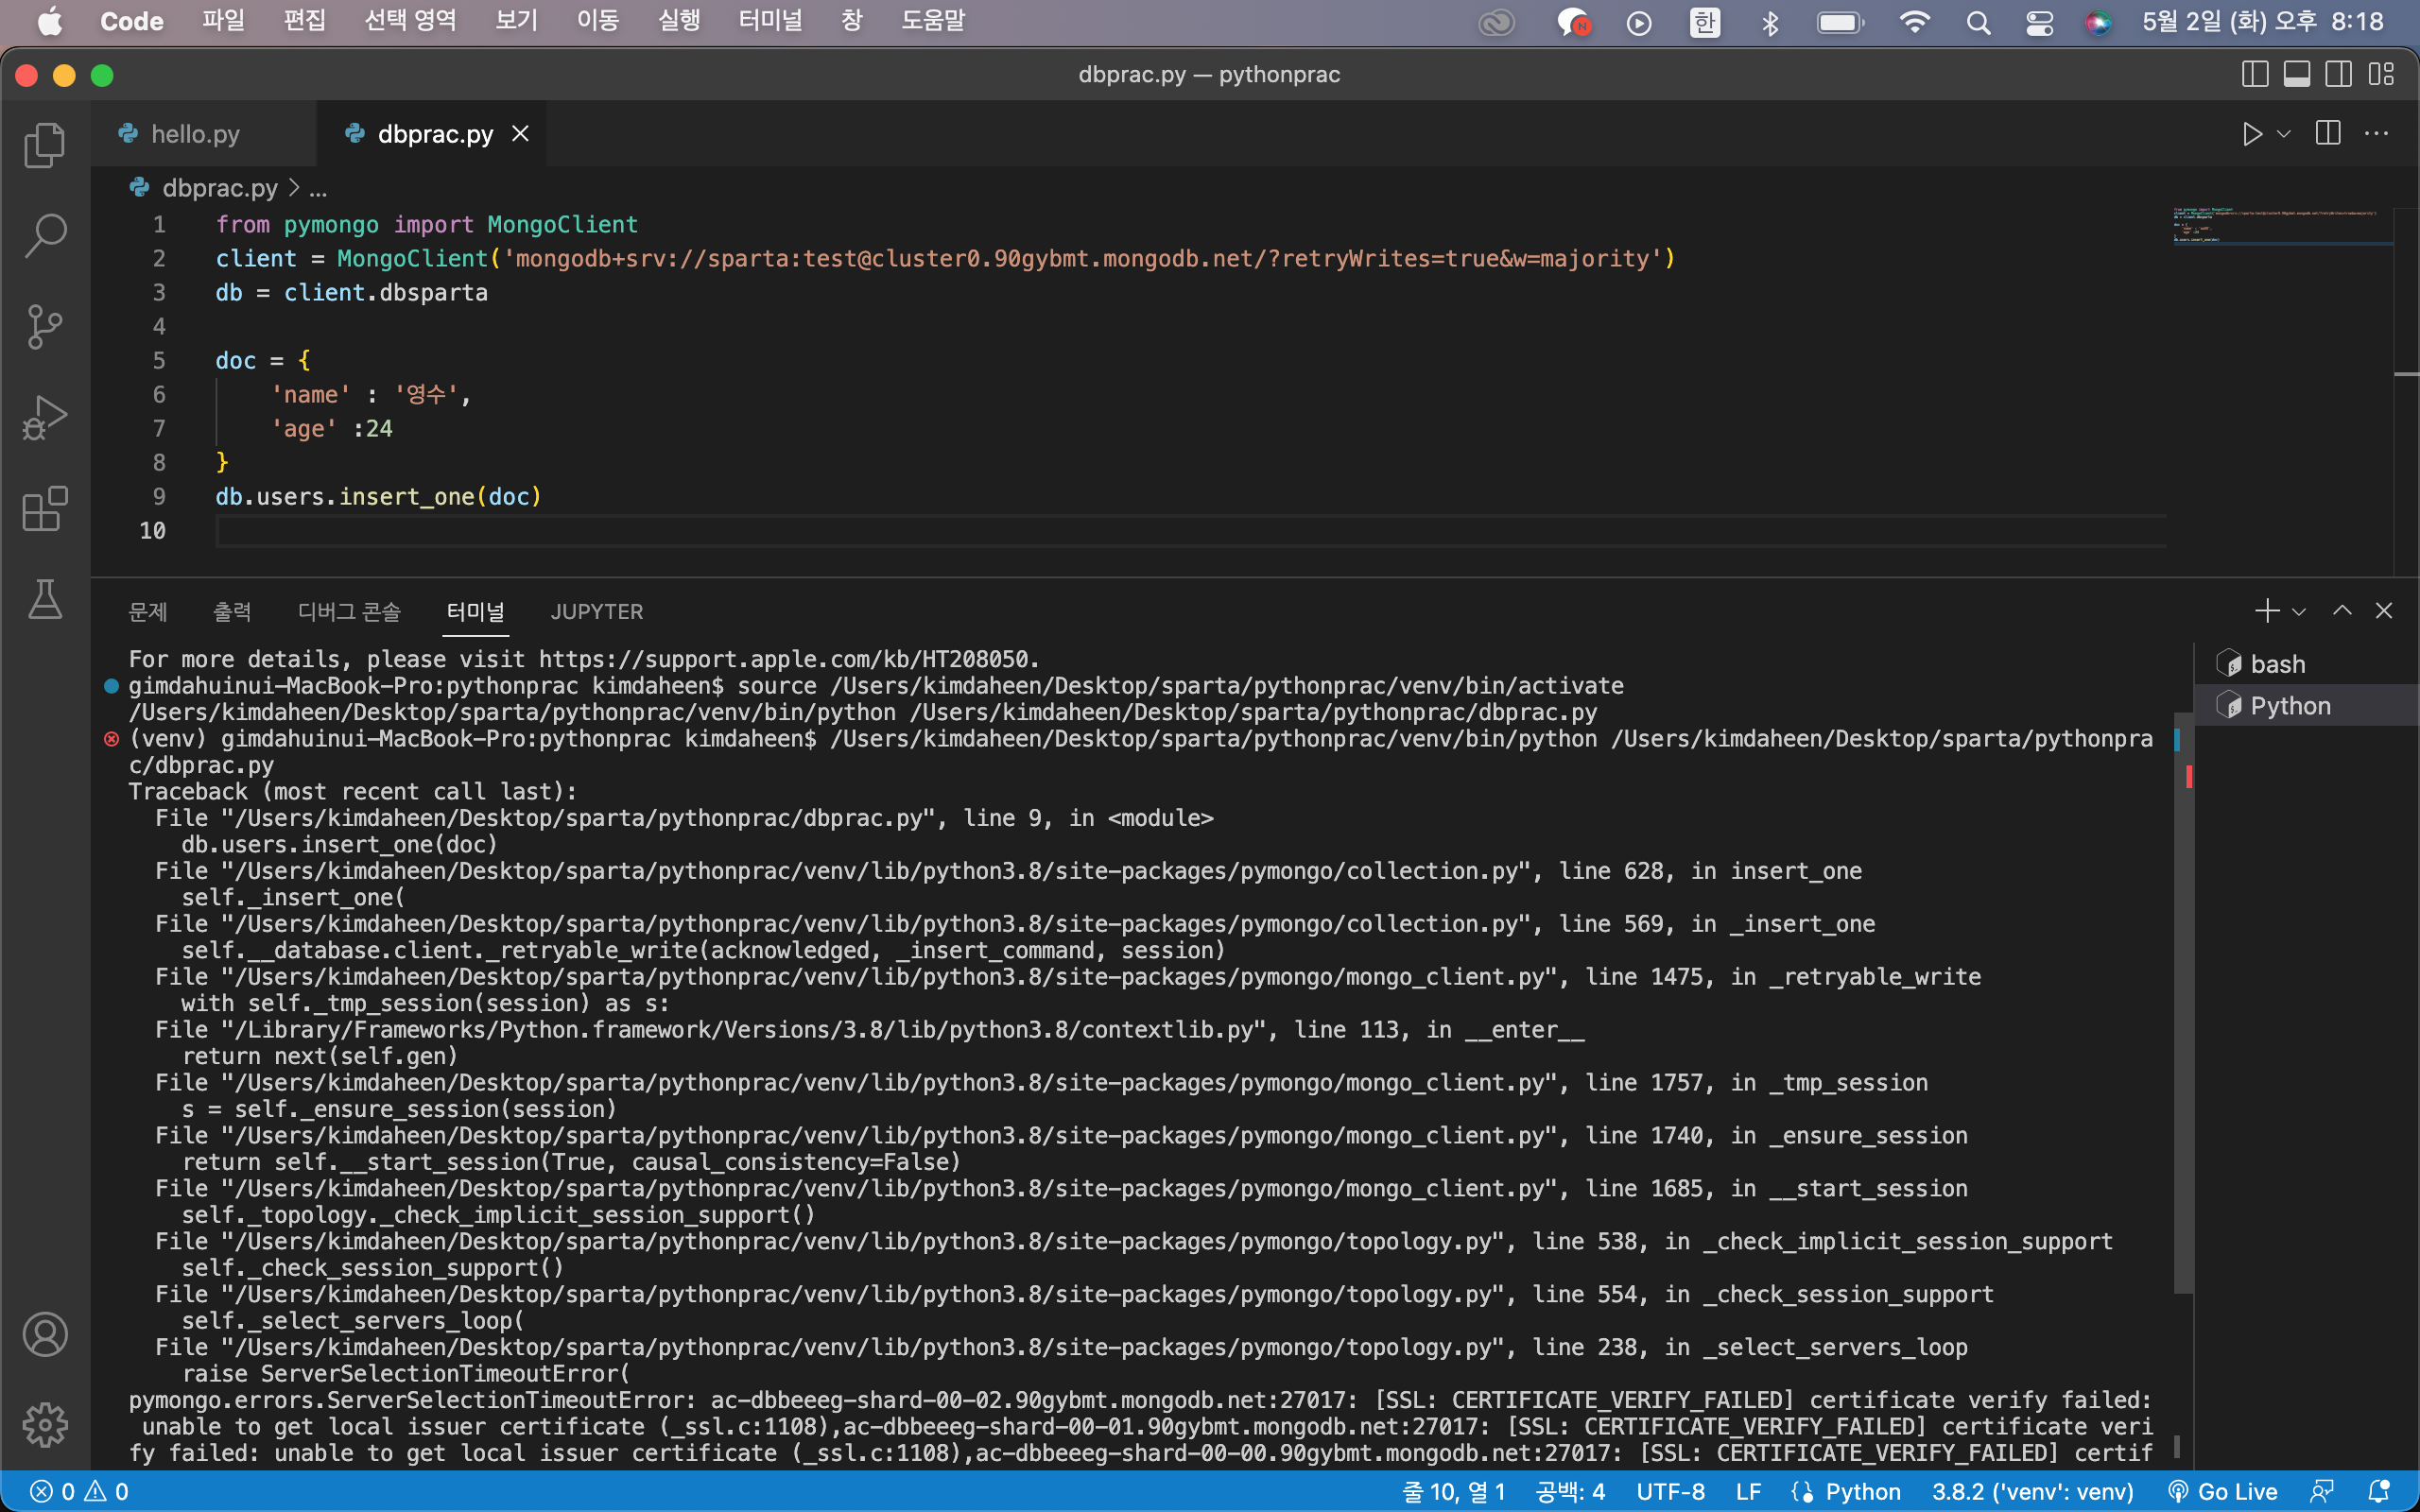Create a new terminal with plus icon
Image resolution: width=2420 pixels, height=1512 pixels.
pos(2267,611)
